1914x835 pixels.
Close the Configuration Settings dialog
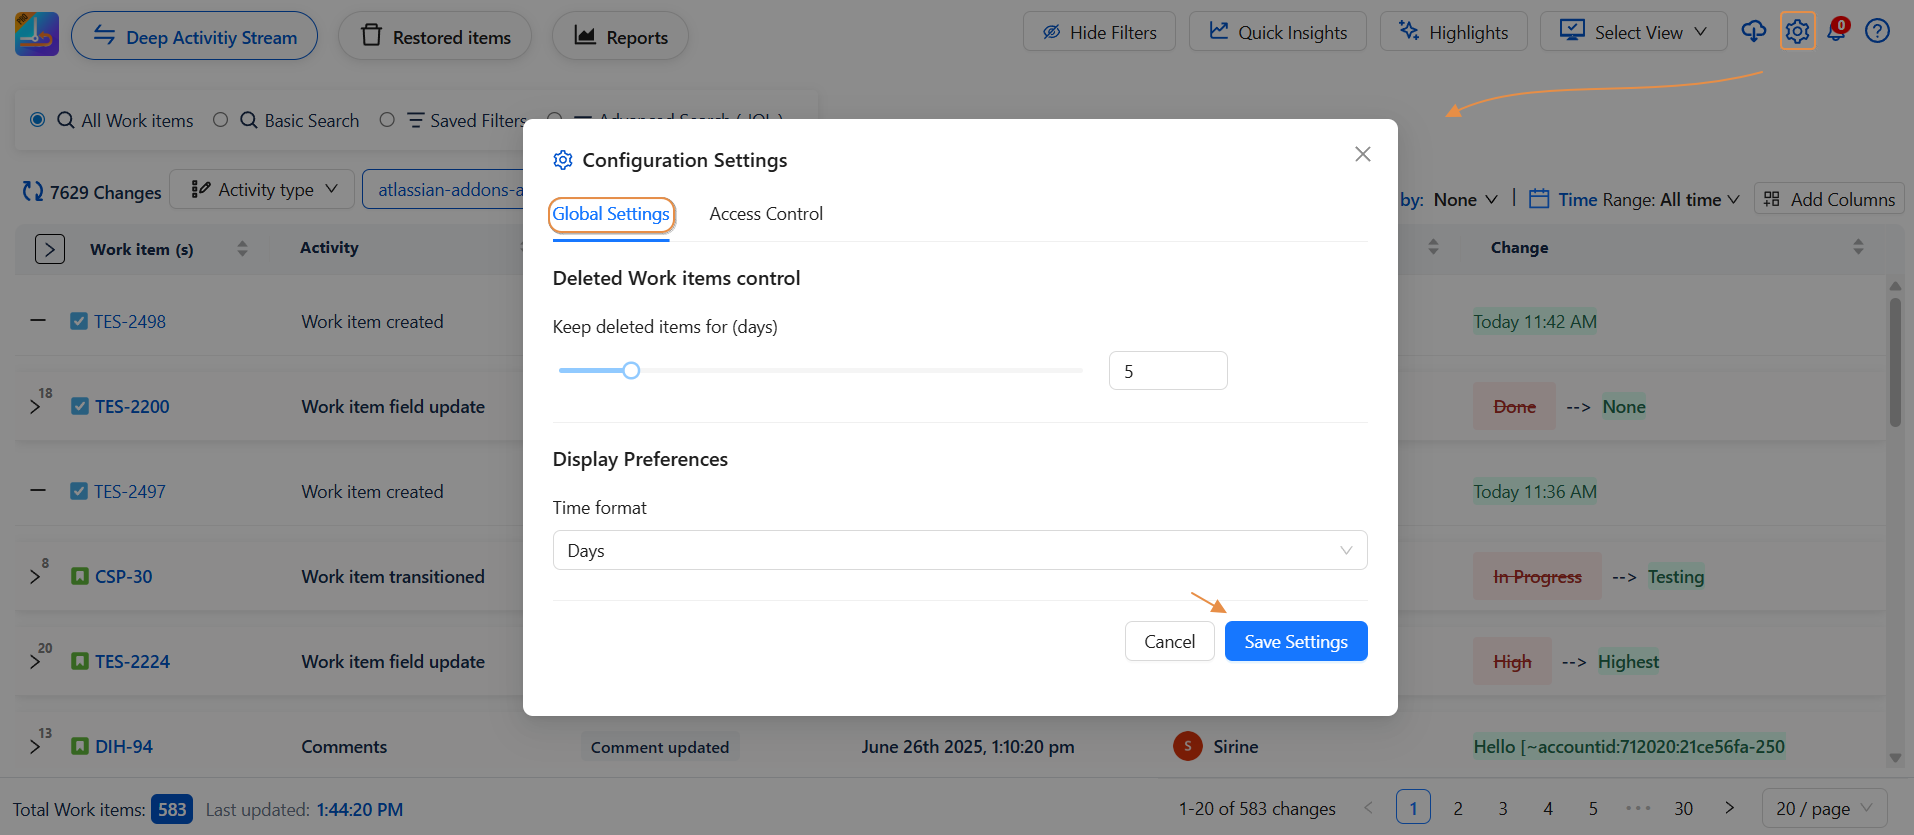click(x=1362, y=154)
